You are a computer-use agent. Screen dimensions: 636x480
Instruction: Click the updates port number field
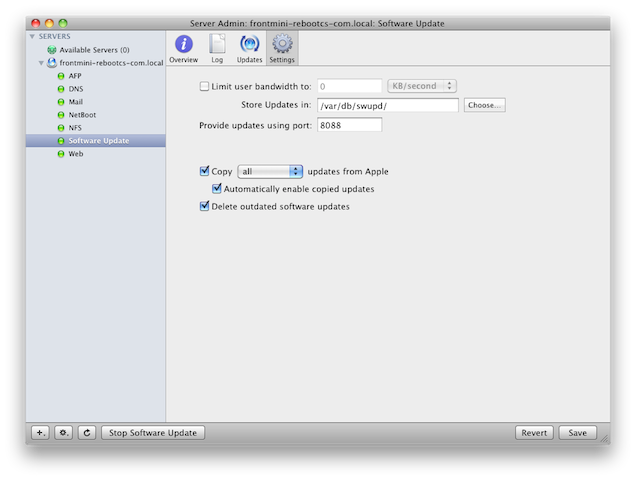pos(349,125)
